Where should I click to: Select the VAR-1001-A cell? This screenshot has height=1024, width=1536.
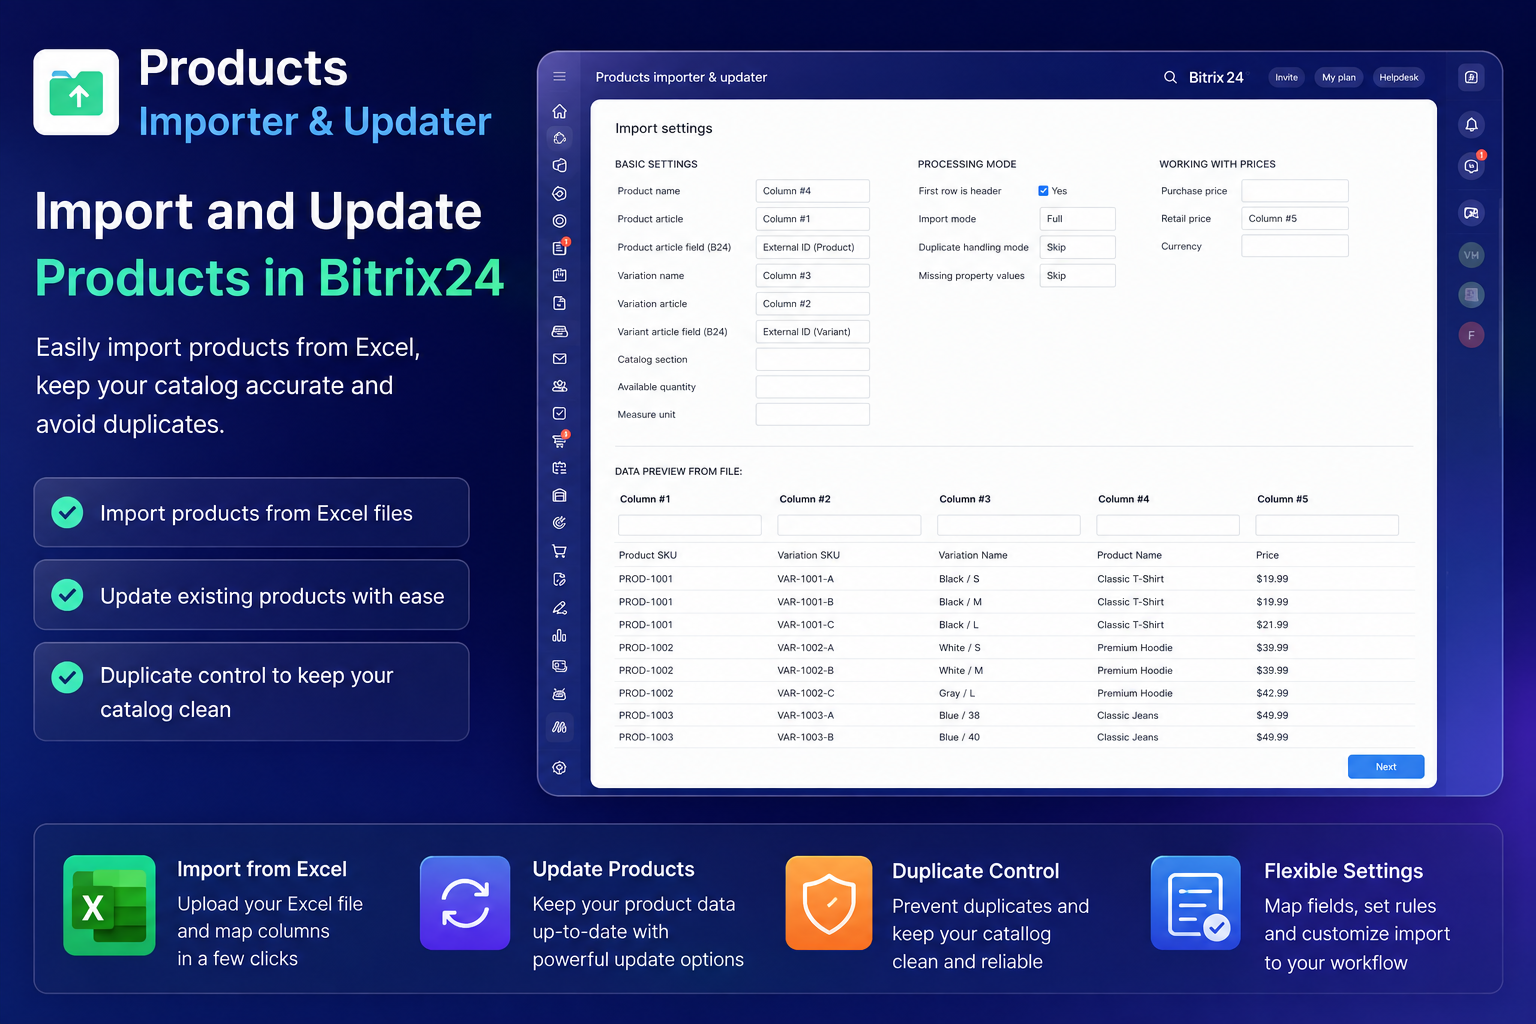tap(805, 579)
